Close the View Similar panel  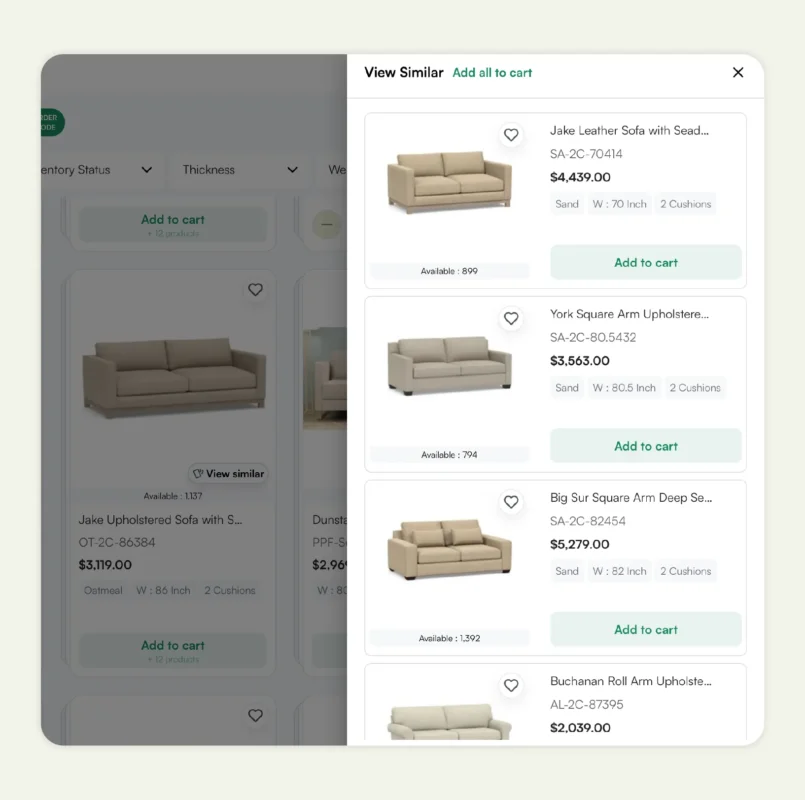(738, 72)
